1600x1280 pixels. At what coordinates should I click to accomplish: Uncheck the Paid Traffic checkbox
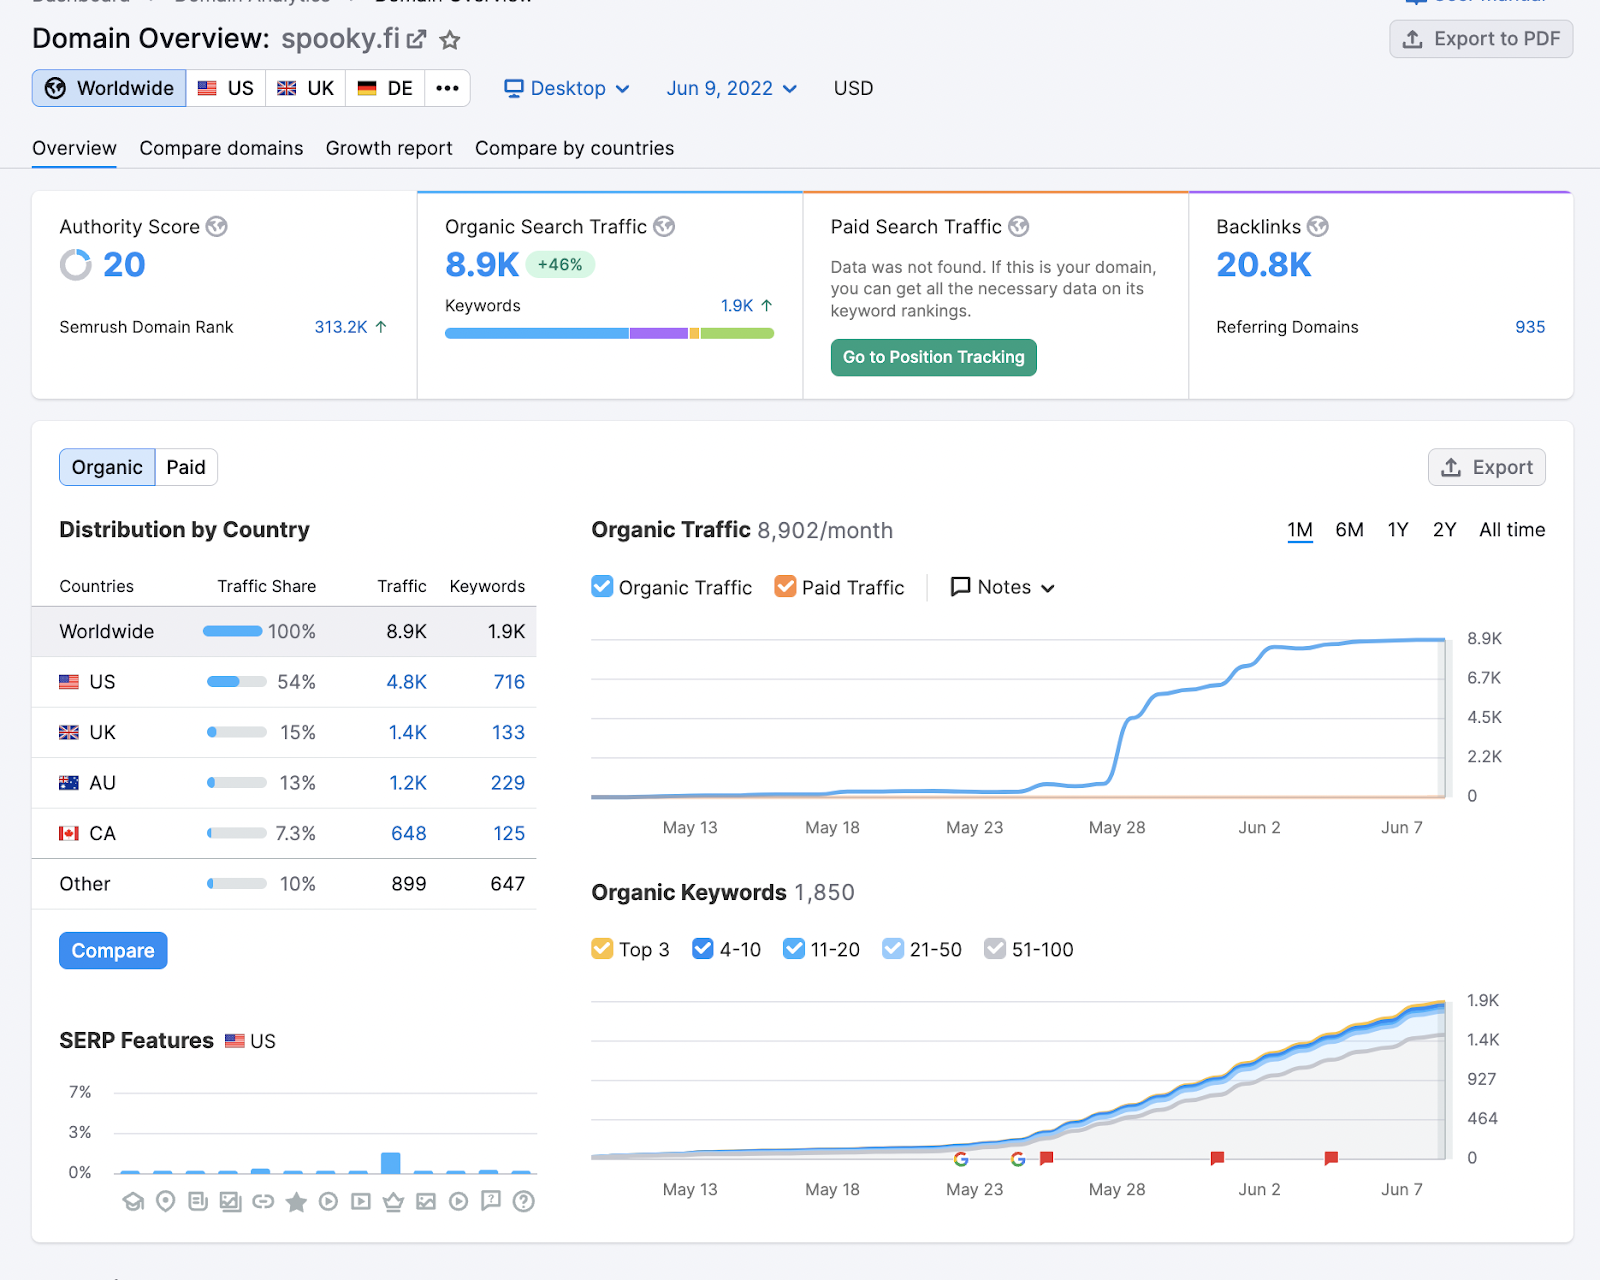click(x=785, y=586)
